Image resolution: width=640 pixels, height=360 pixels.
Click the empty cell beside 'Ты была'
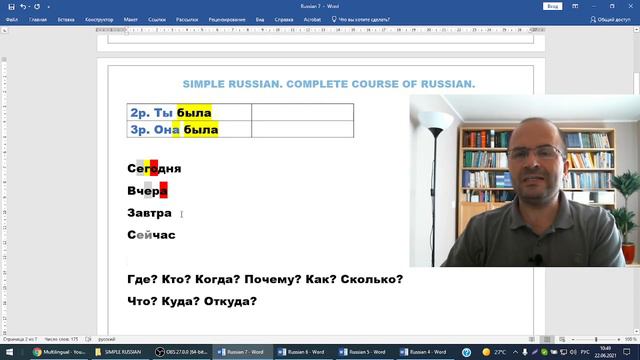tap(302, 112)
